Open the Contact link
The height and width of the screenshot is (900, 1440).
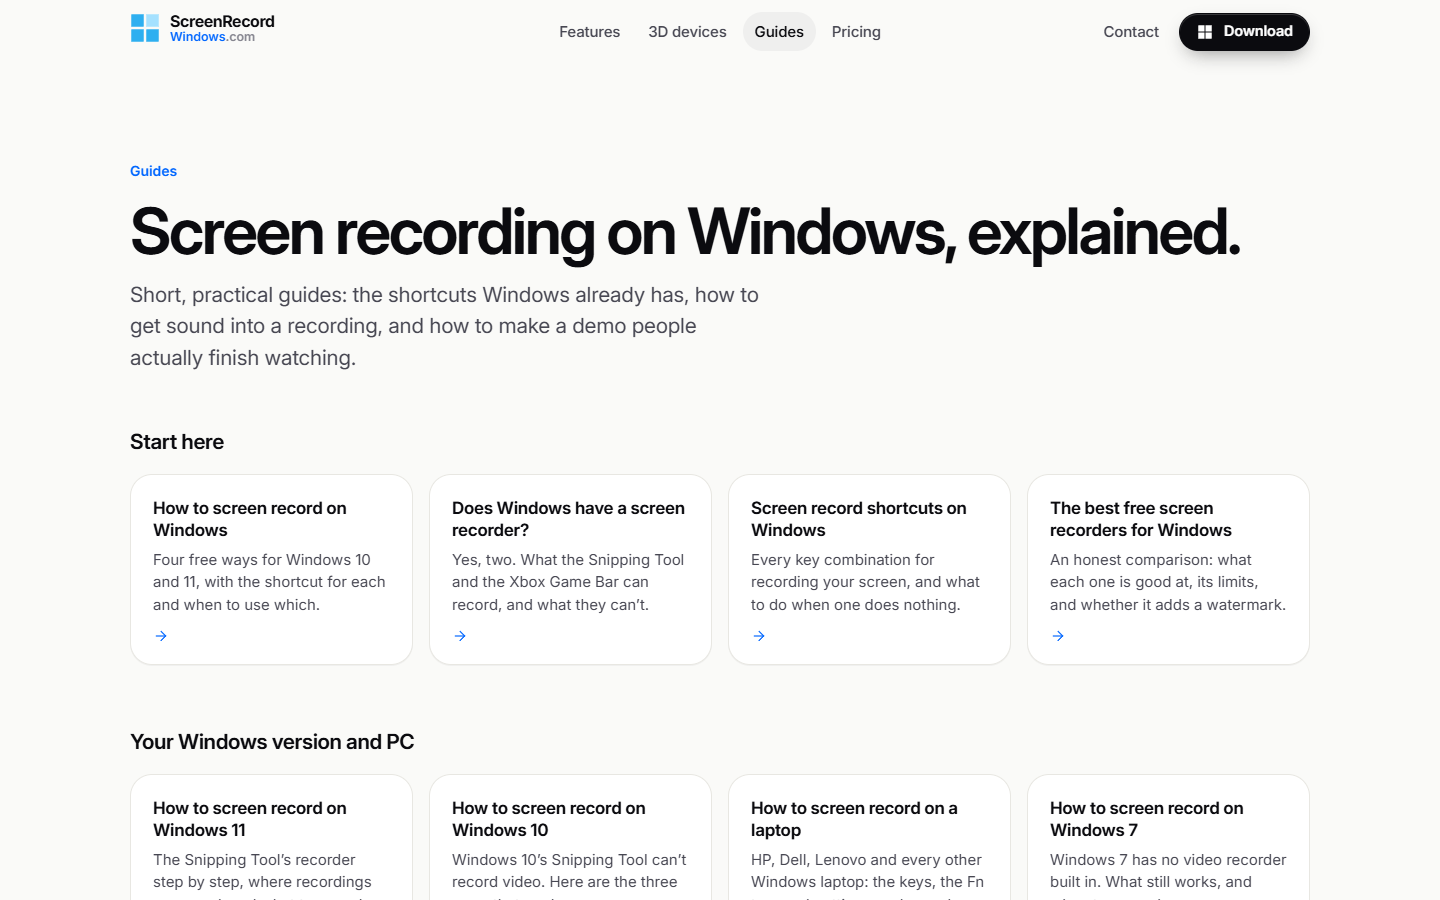(x=1131, y=32)
